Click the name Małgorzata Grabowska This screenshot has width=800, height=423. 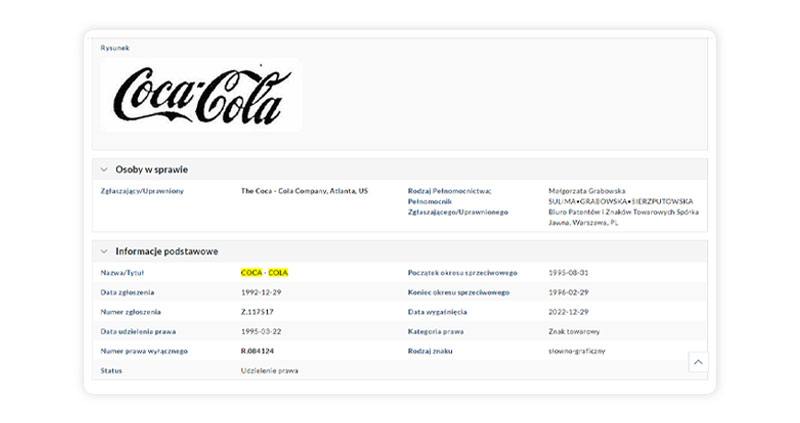pos(587,191)
